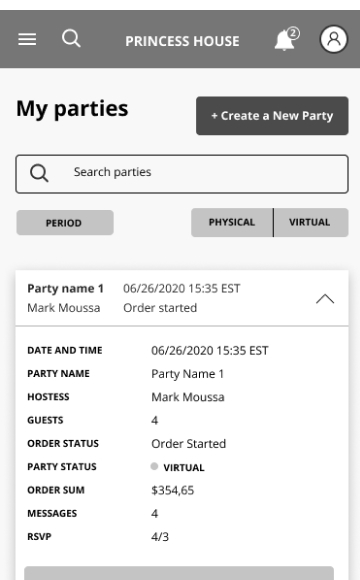The image size is (360, 580).
Task: Click the Mark Moussa hostess value
Action: coord(188,397)
